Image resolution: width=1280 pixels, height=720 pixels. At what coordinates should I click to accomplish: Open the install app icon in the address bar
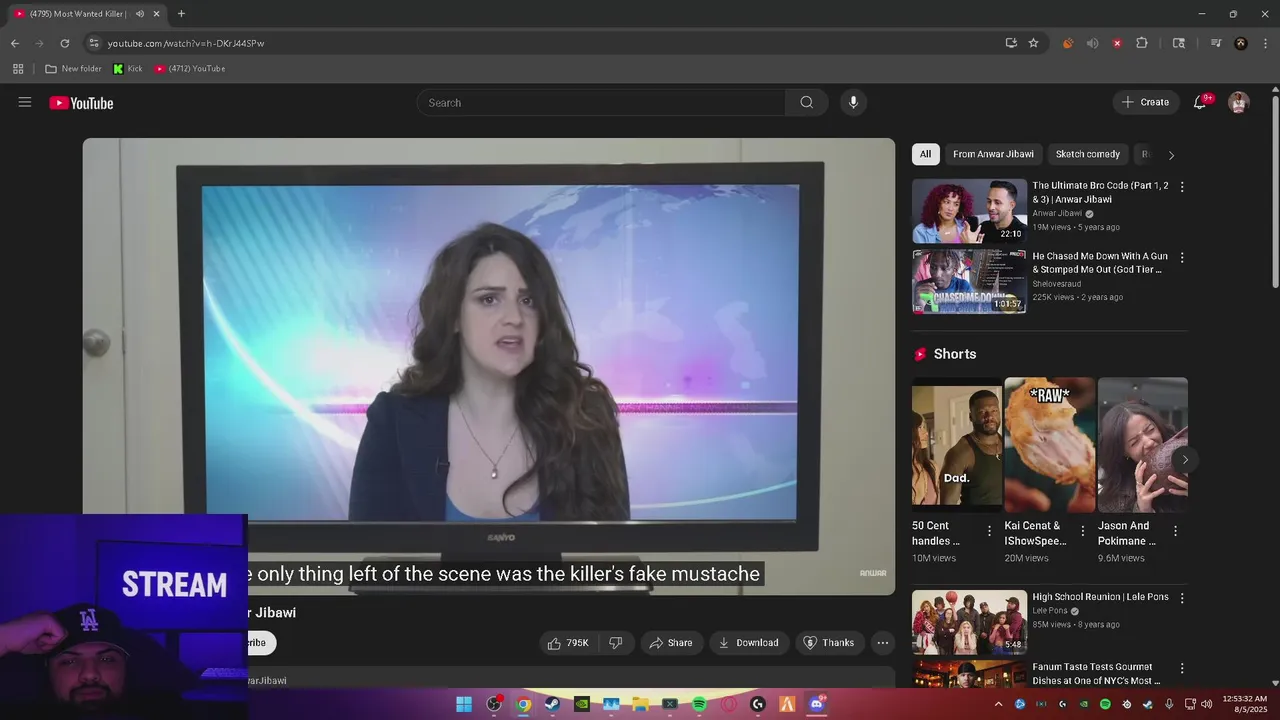(1011, 43)
